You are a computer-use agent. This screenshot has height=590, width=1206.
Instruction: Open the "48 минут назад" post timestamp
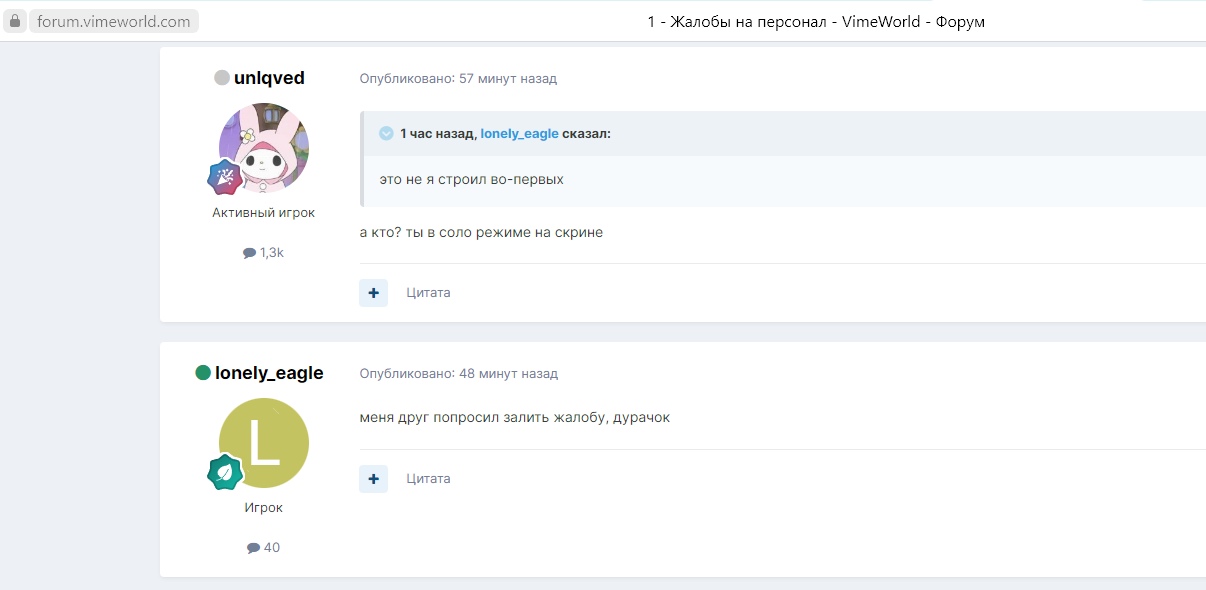pos(508,374)
